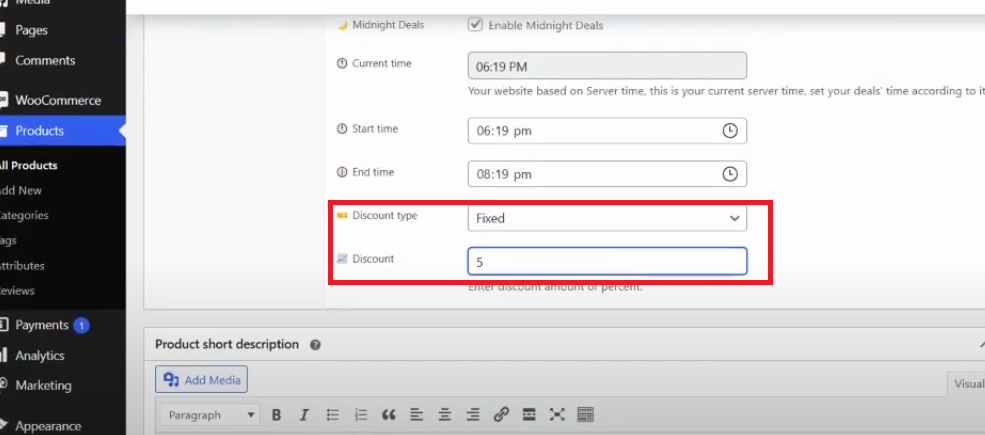This screenshot has height=435, width=985.
Task: Insert a numbered list
Action: [361, 415]
